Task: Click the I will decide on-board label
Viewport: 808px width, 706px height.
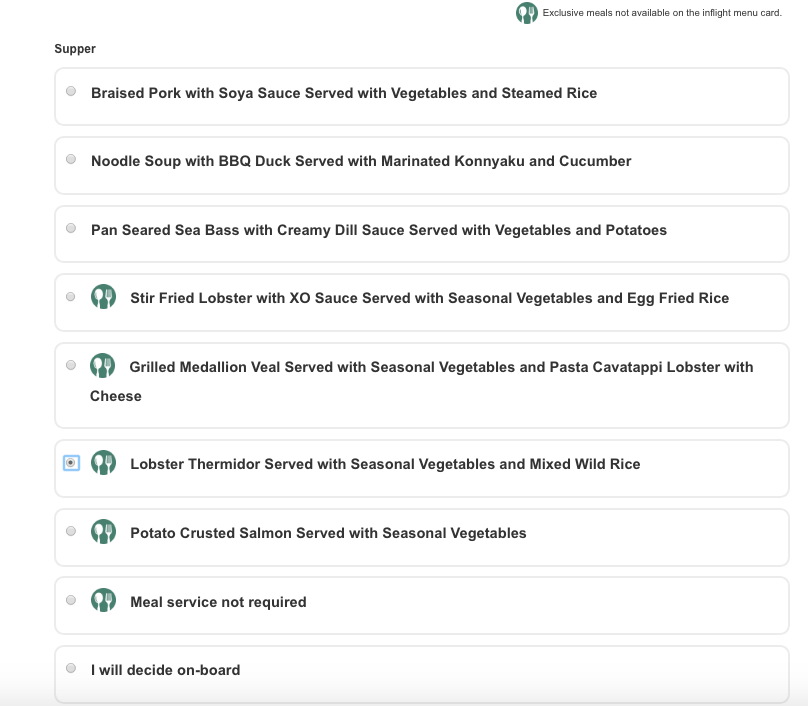Action: [x=166, y=670]
